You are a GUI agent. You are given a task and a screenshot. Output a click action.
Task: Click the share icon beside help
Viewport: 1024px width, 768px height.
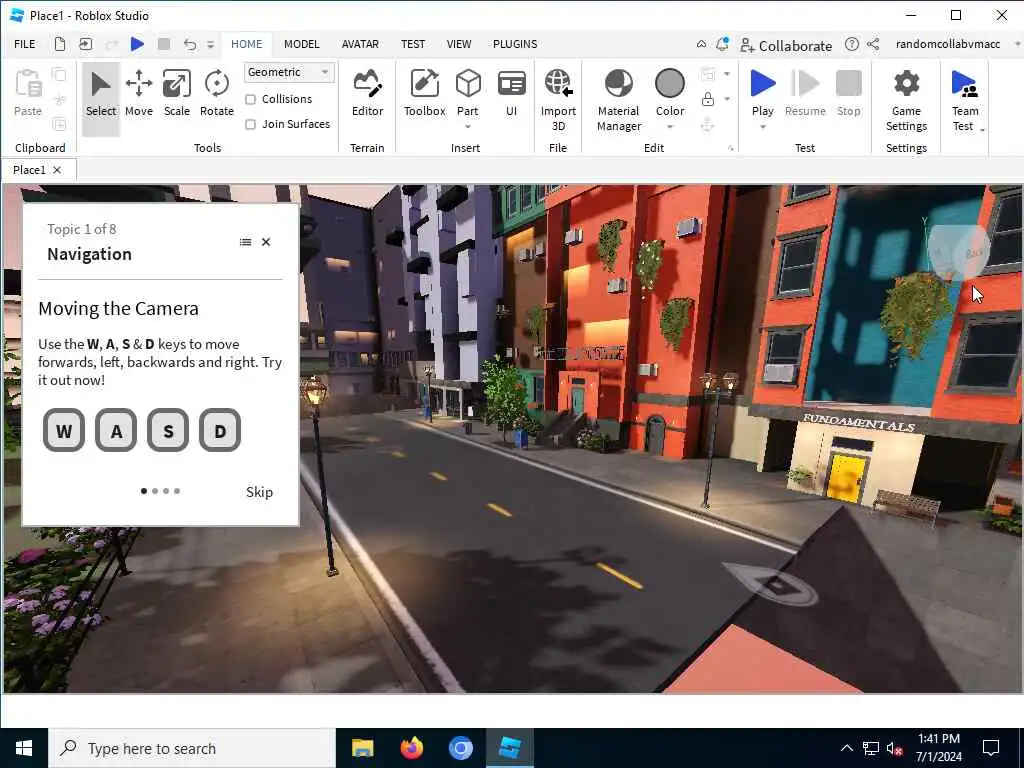point(873,44)
